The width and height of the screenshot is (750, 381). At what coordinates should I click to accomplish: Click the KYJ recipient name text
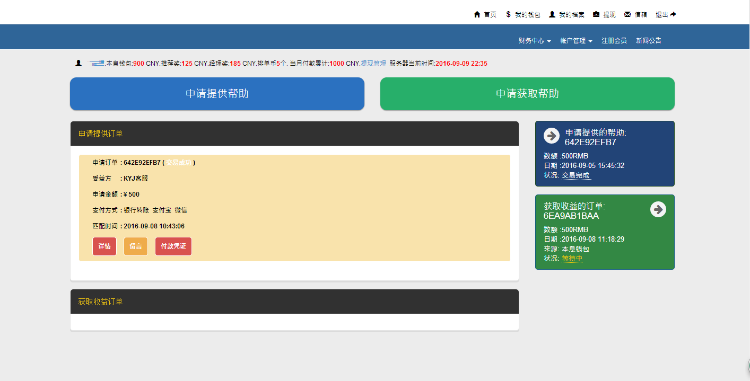click(136, 178)
